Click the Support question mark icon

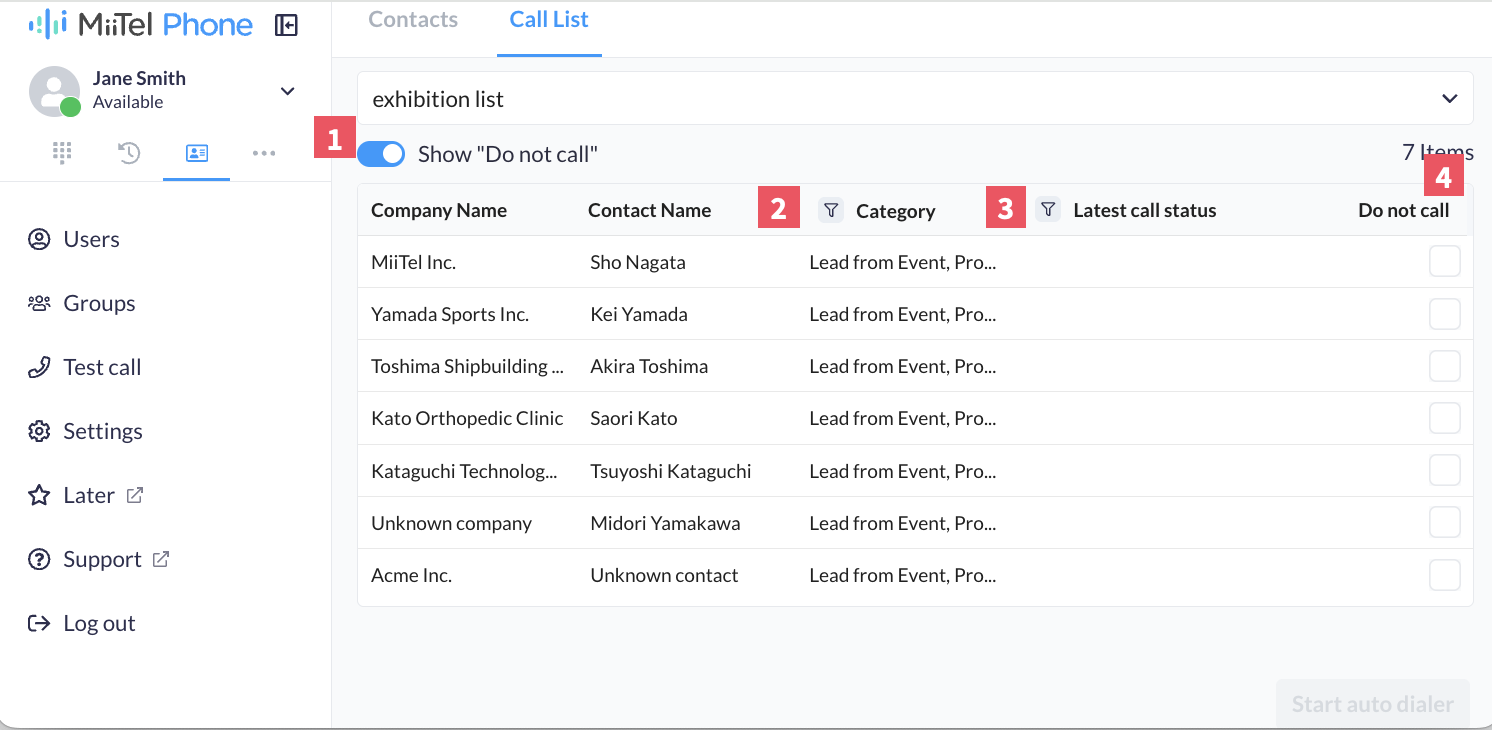point(39,559)
